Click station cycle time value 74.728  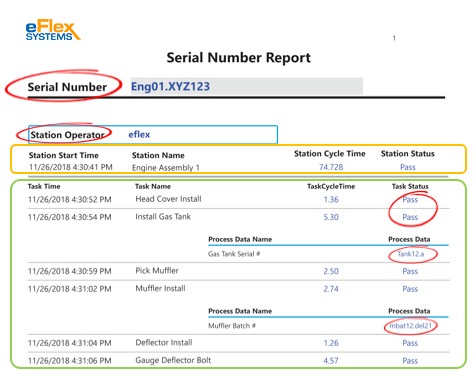coord(331,167)
